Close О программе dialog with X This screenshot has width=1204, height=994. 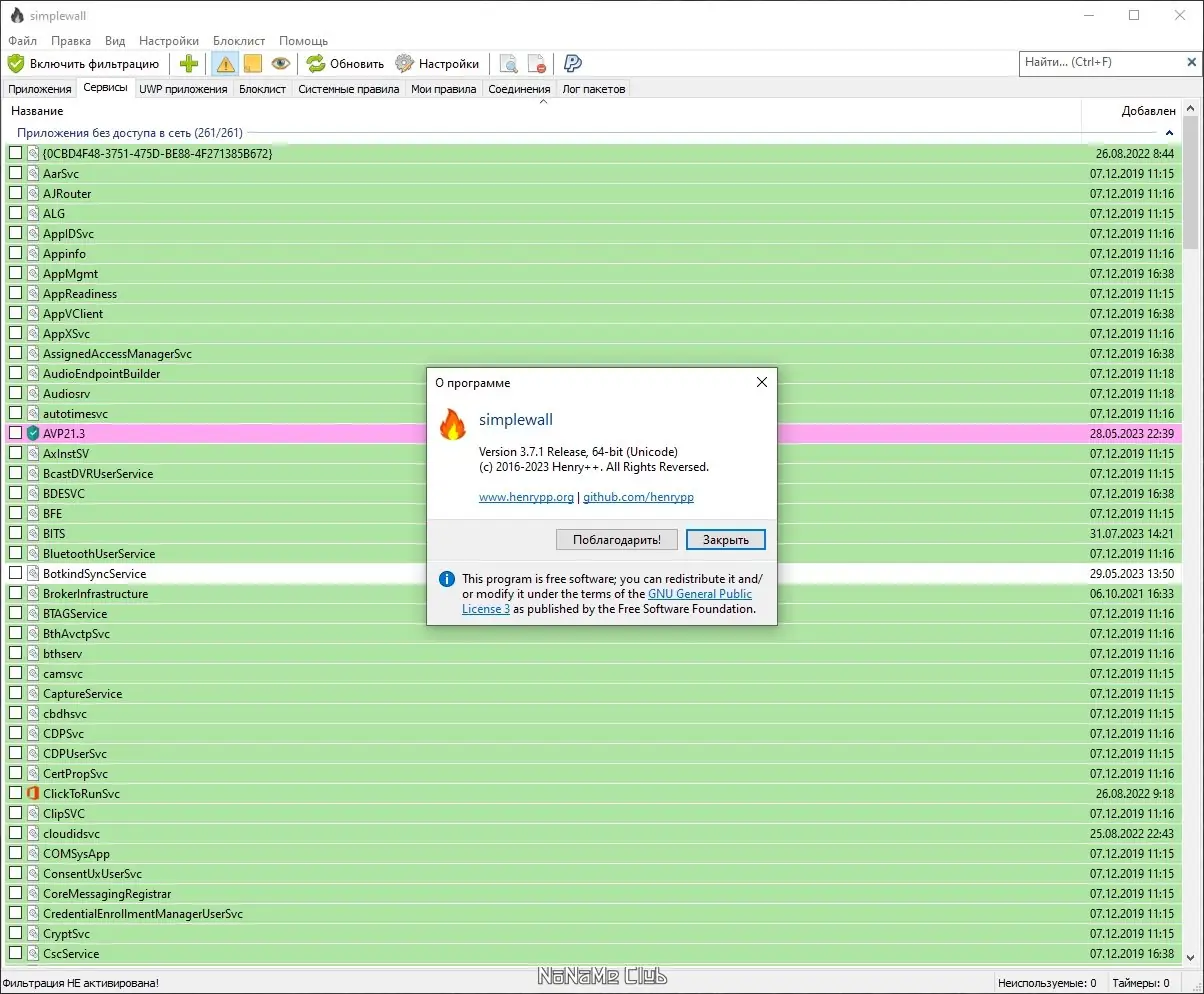point(761,382)
